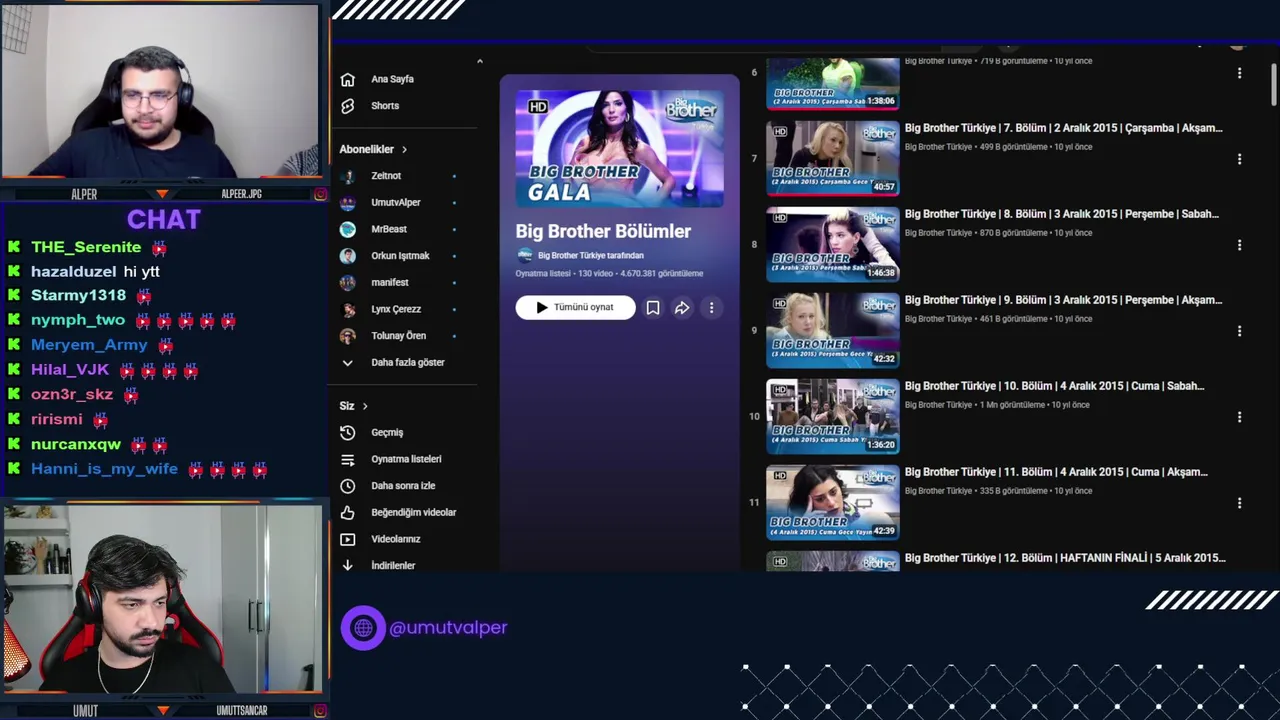Click chat username Hanni_is_my_wife
Screen dimensions: 1280x720
coord(104,469)
